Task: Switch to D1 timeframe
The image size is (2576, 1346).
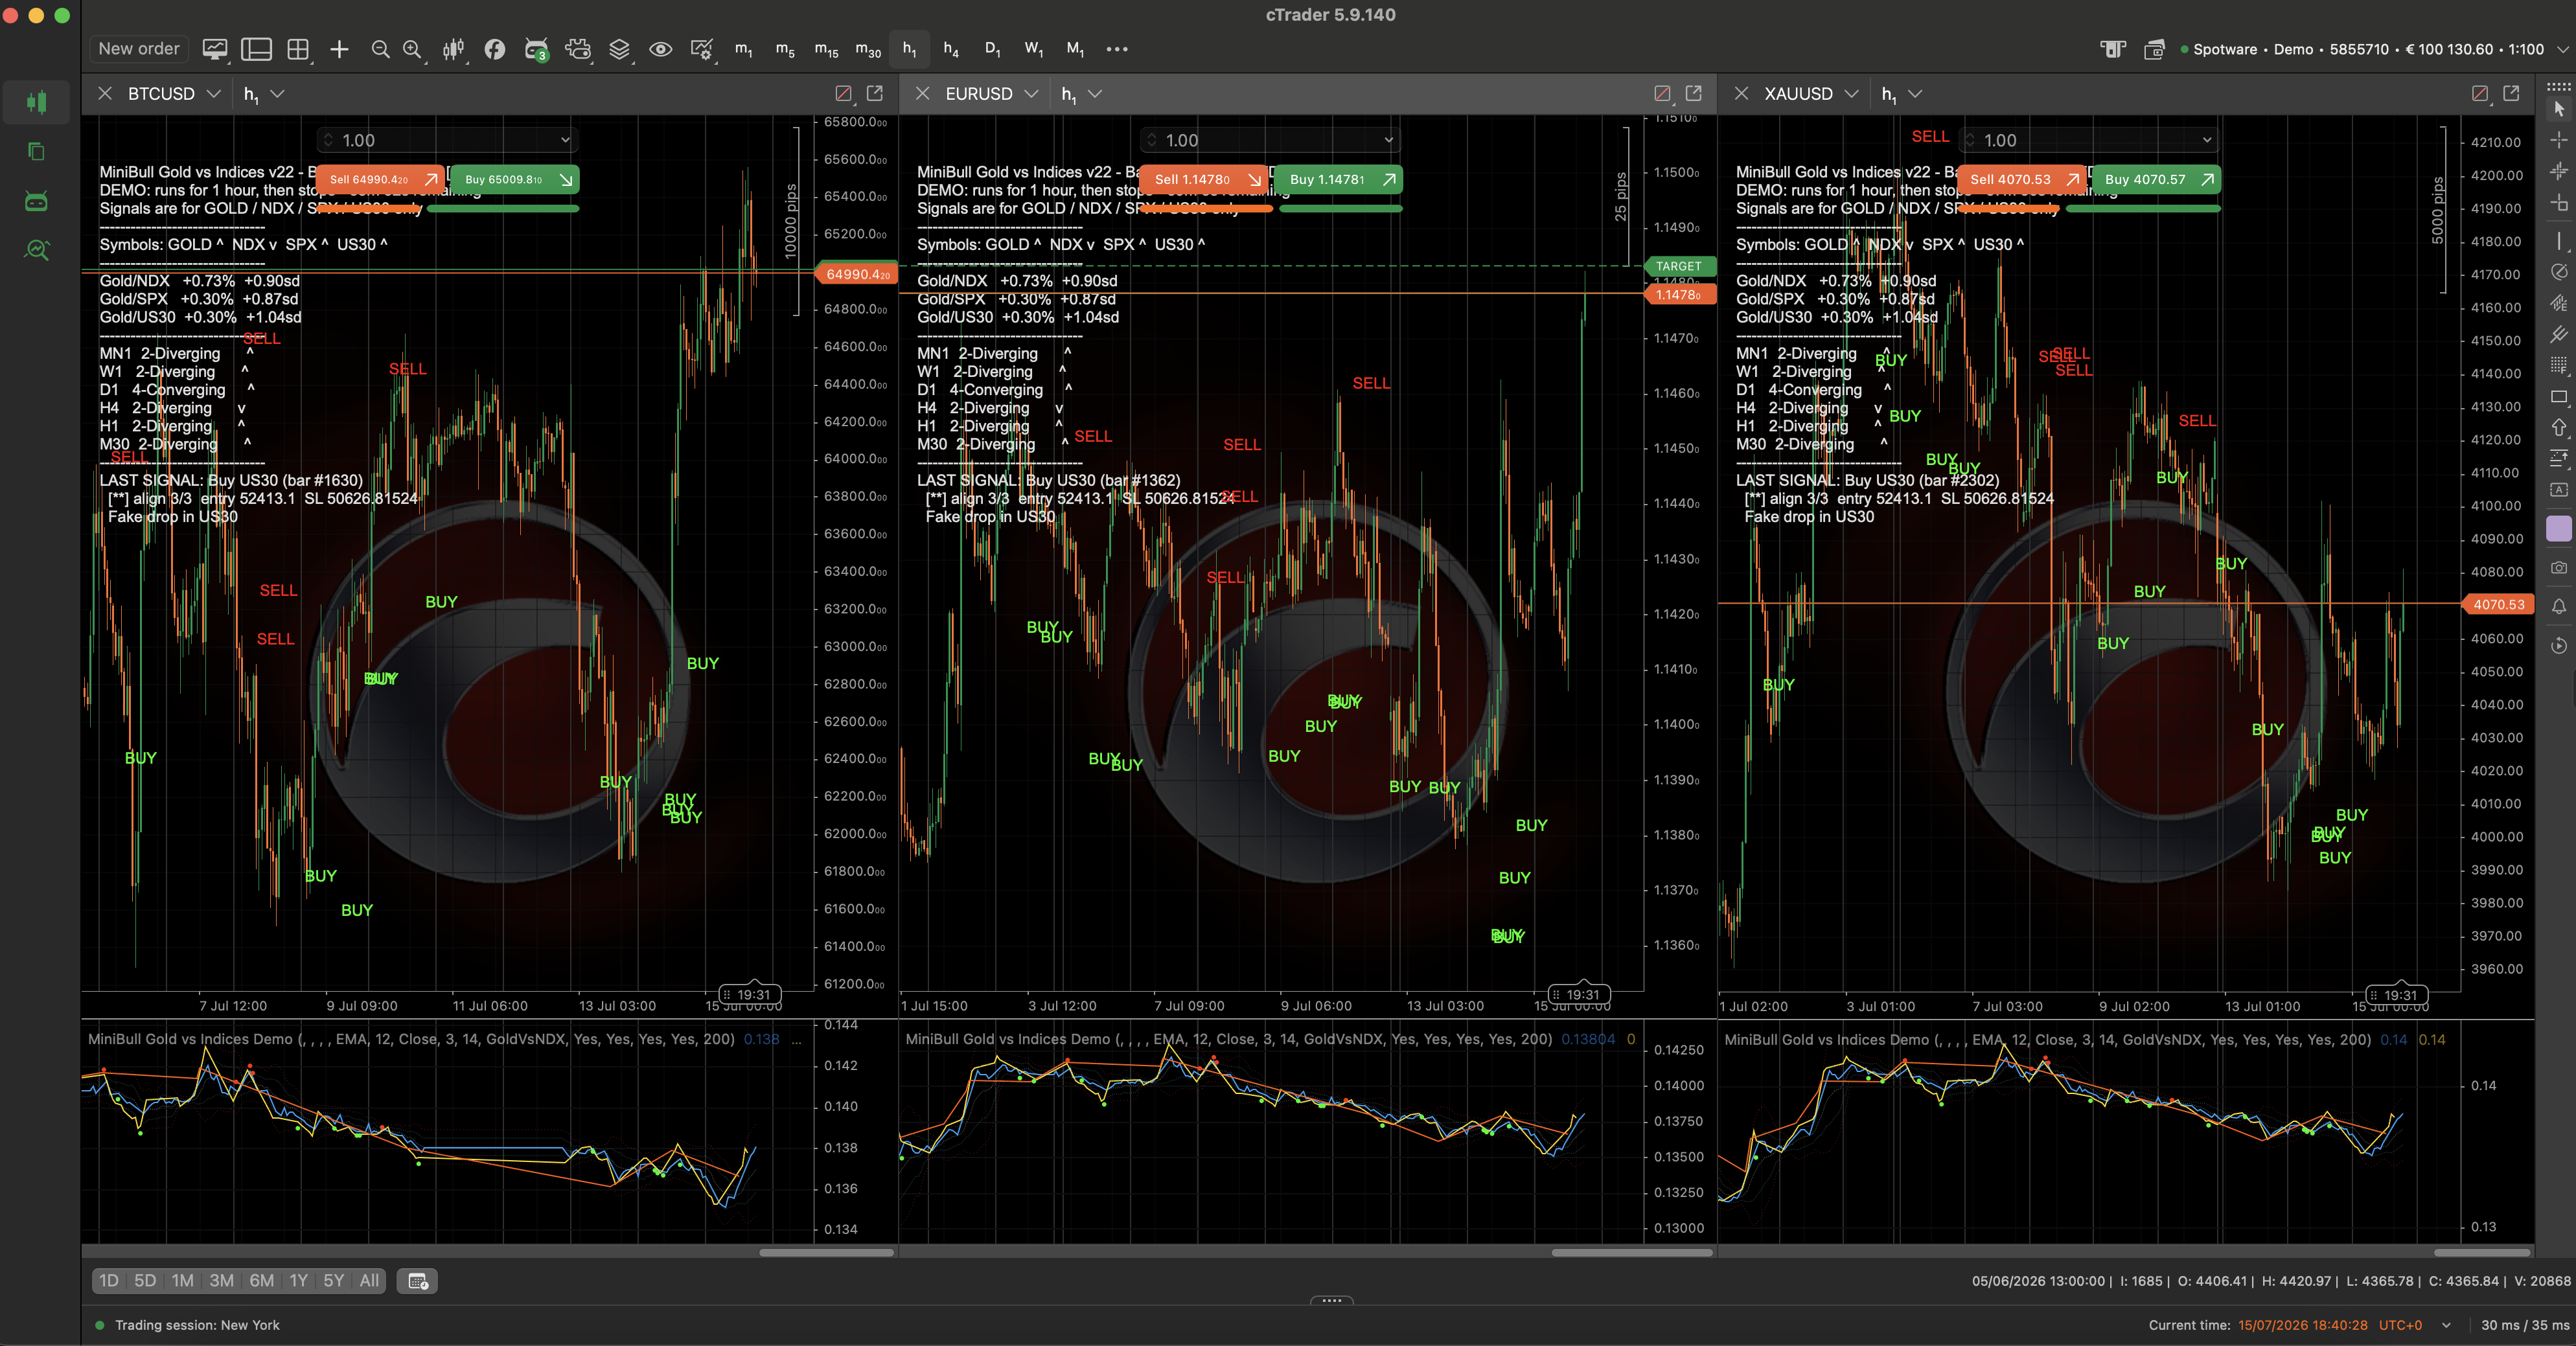Action: click(x=992, y=49)
